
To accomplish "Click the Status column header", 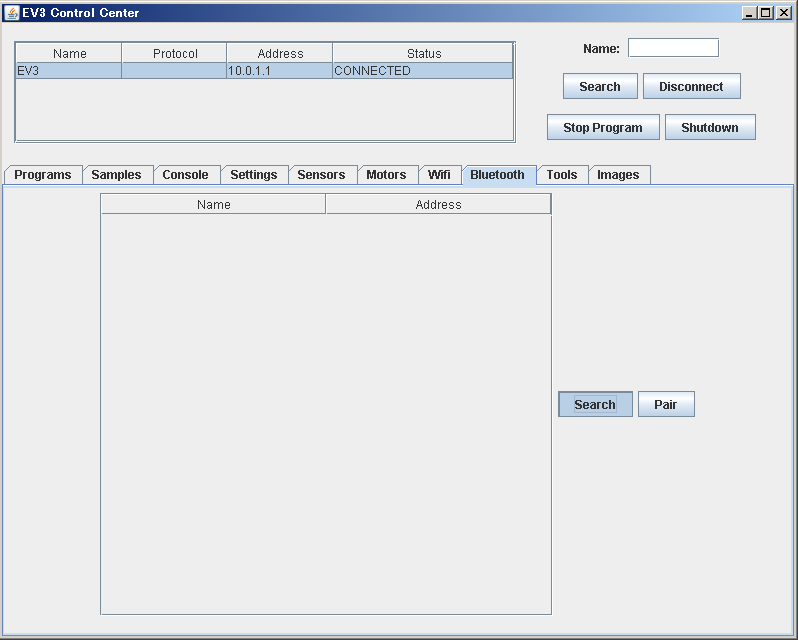I will click(423, 53).
